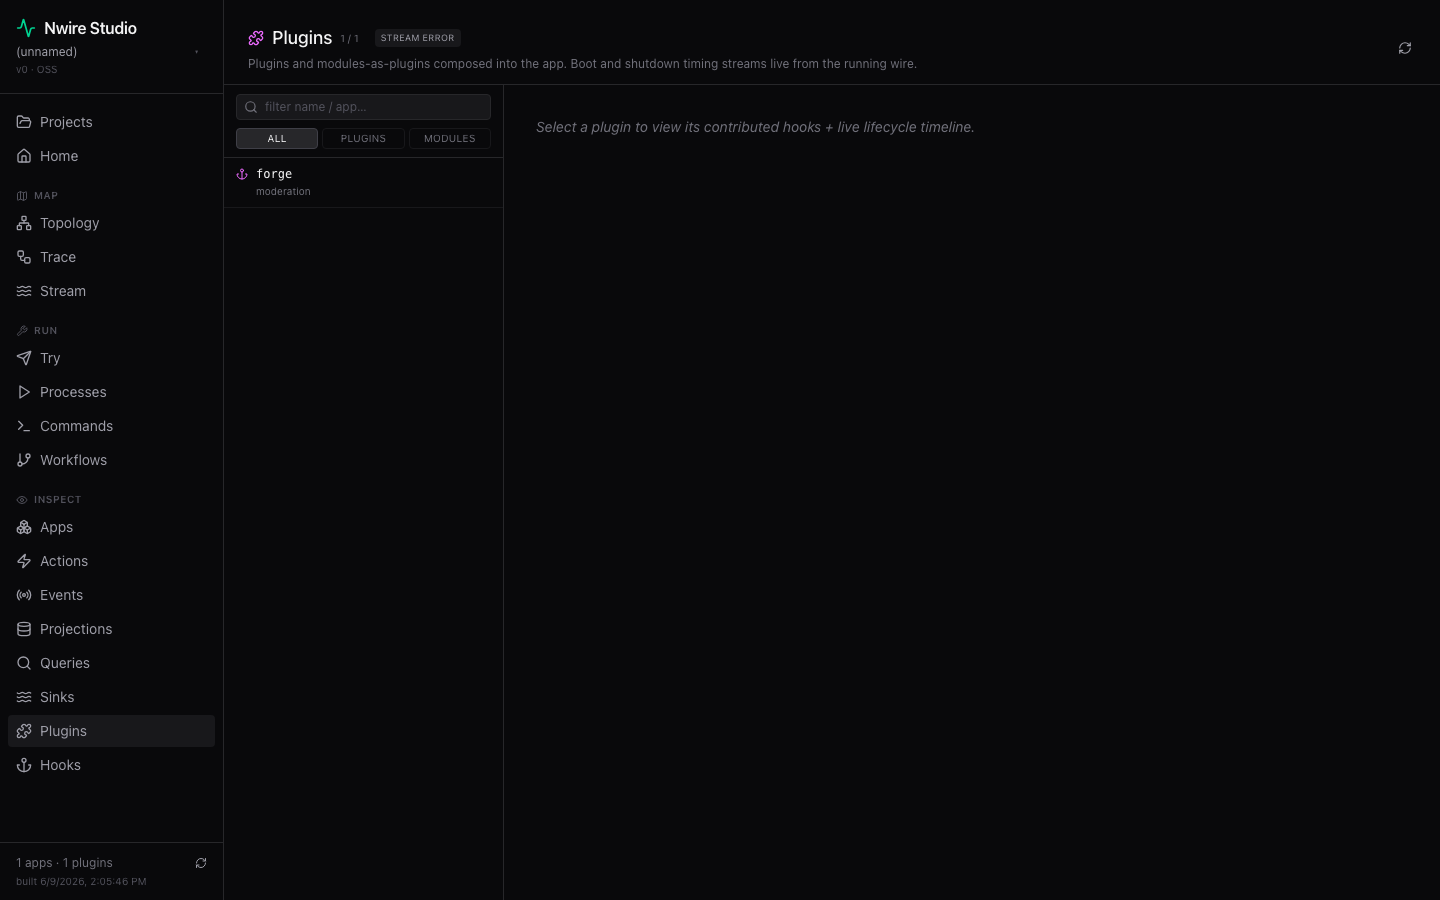The image size is (1440, 900).
Task: Click the rebuild refresh icon in sidebar footer
Action: pyautogui.click(x=201, y=863)
